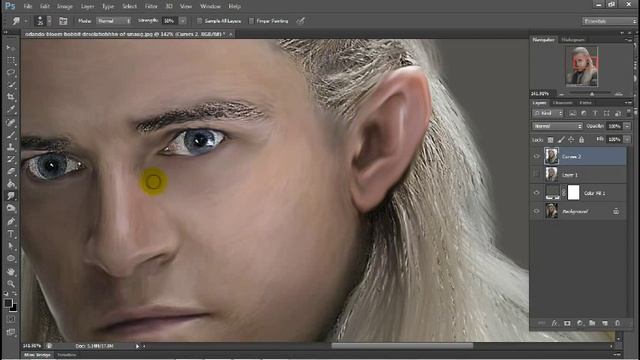Lock all padlock icon
Image resolution: width=640 pixels, height=360 pixels.
[581, 140]
